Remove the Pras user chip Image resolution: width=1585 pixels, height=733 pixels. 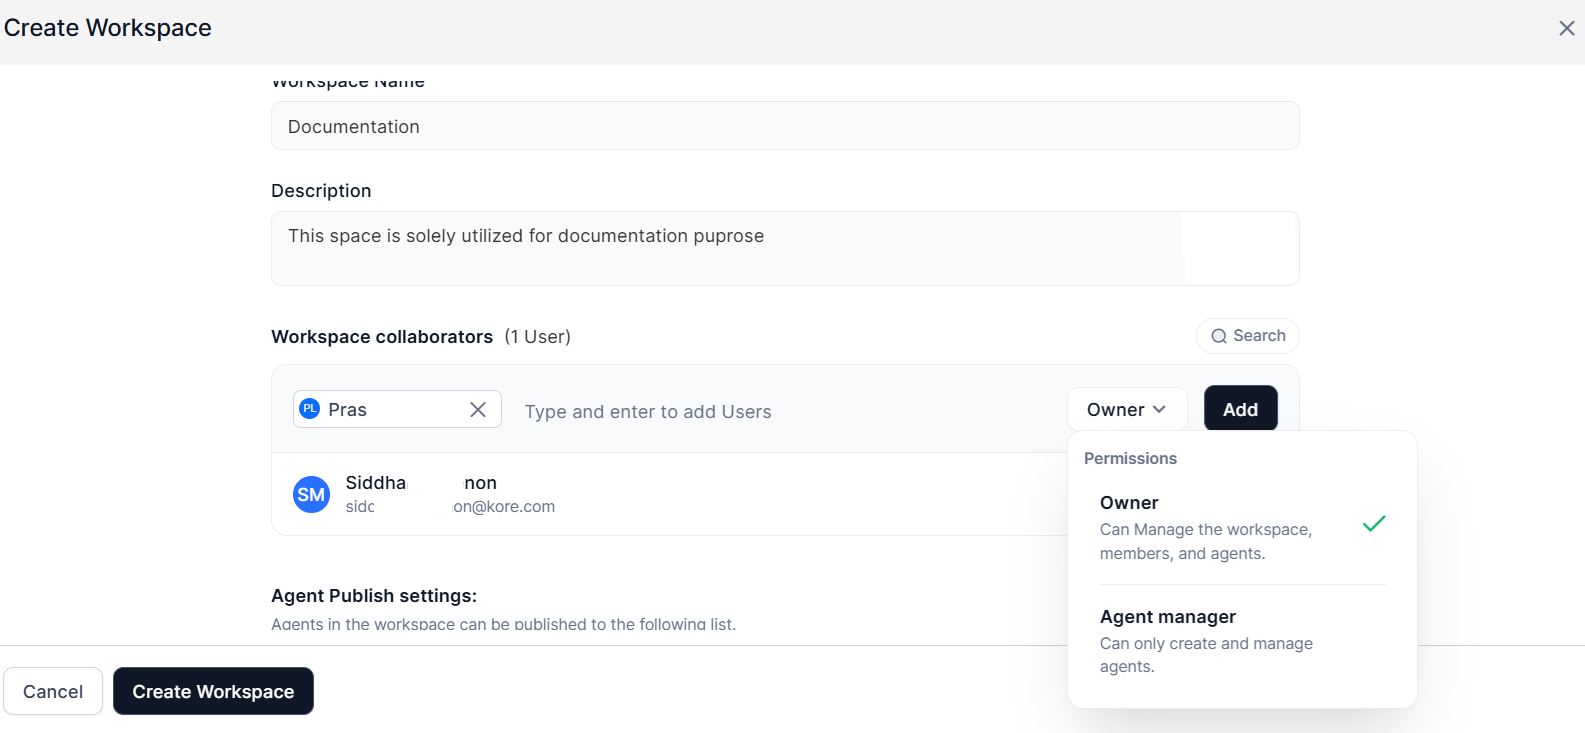(478, 409)
